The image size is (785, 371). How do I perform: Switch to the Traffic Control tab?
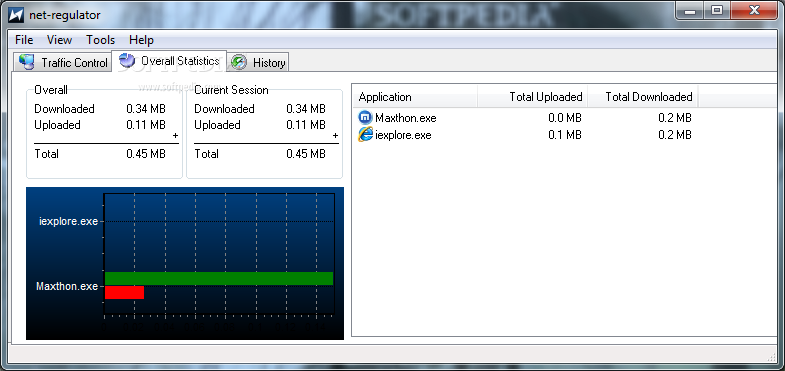63,62
